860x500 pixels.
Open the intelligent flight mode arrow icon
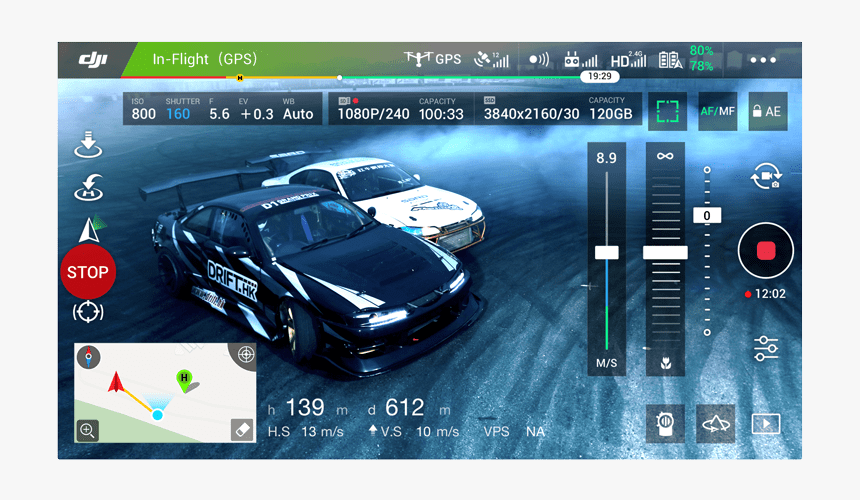[90, 229]
